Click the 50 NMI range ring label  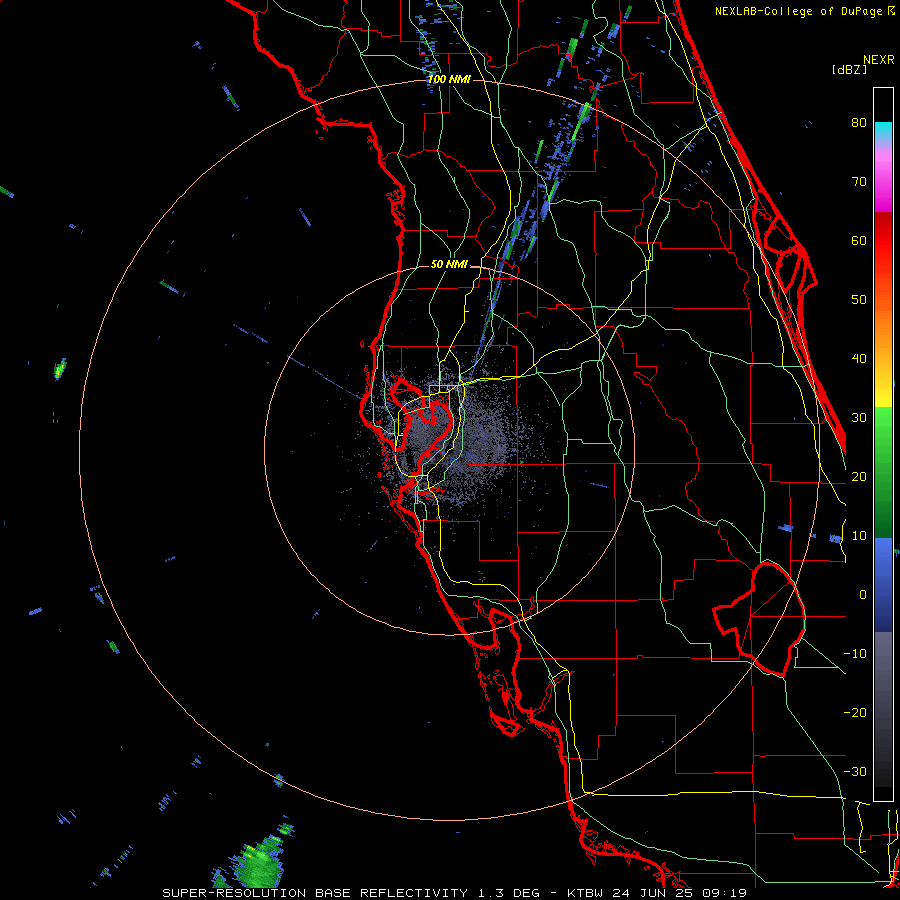click(449, 265)
